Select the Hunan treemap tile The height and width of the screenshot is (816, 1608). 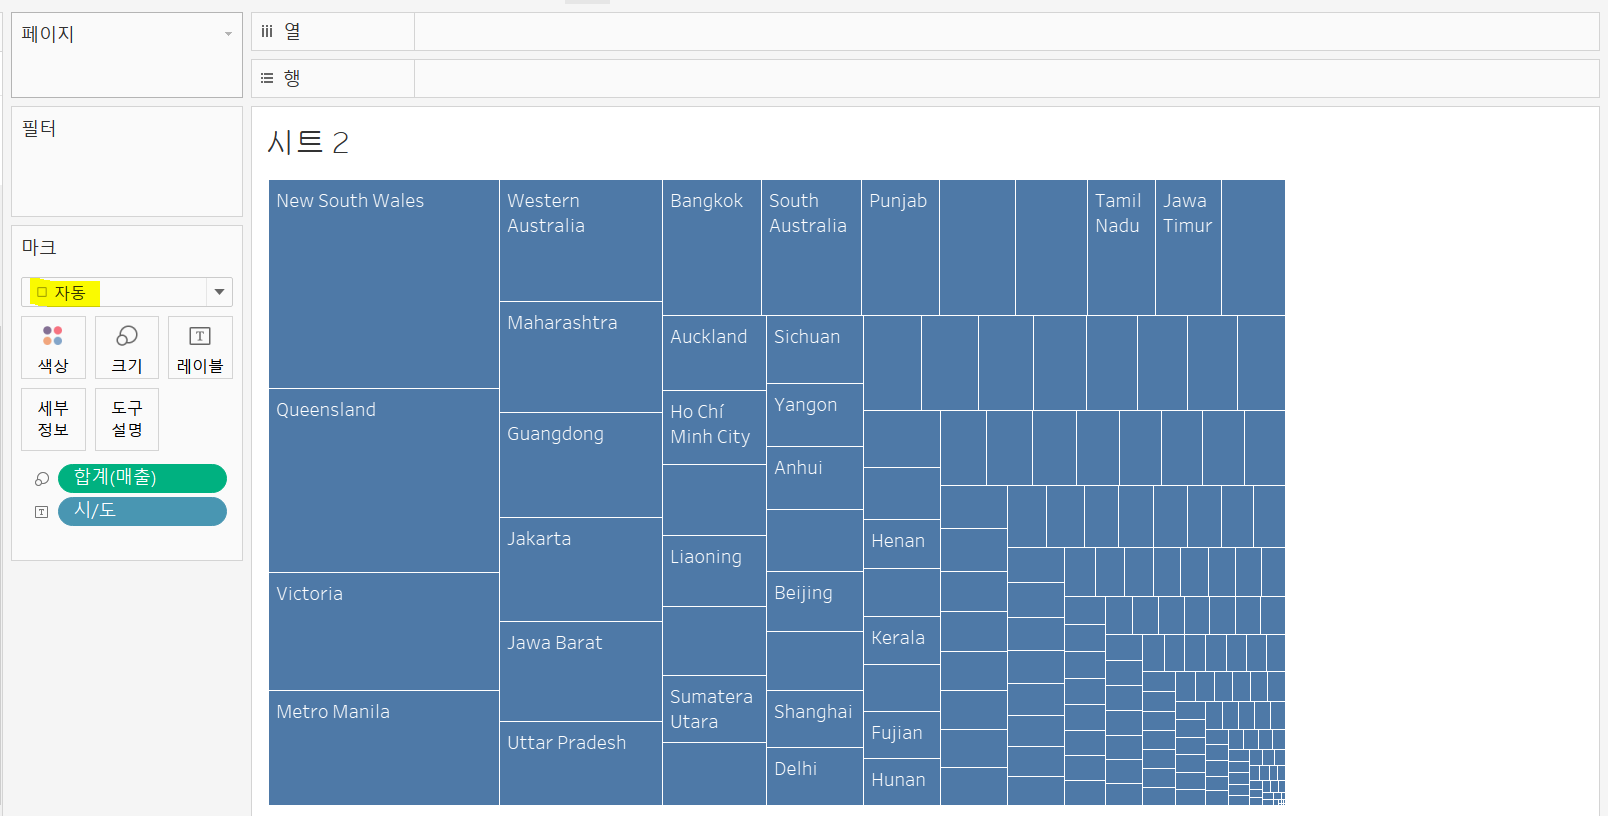902,782
